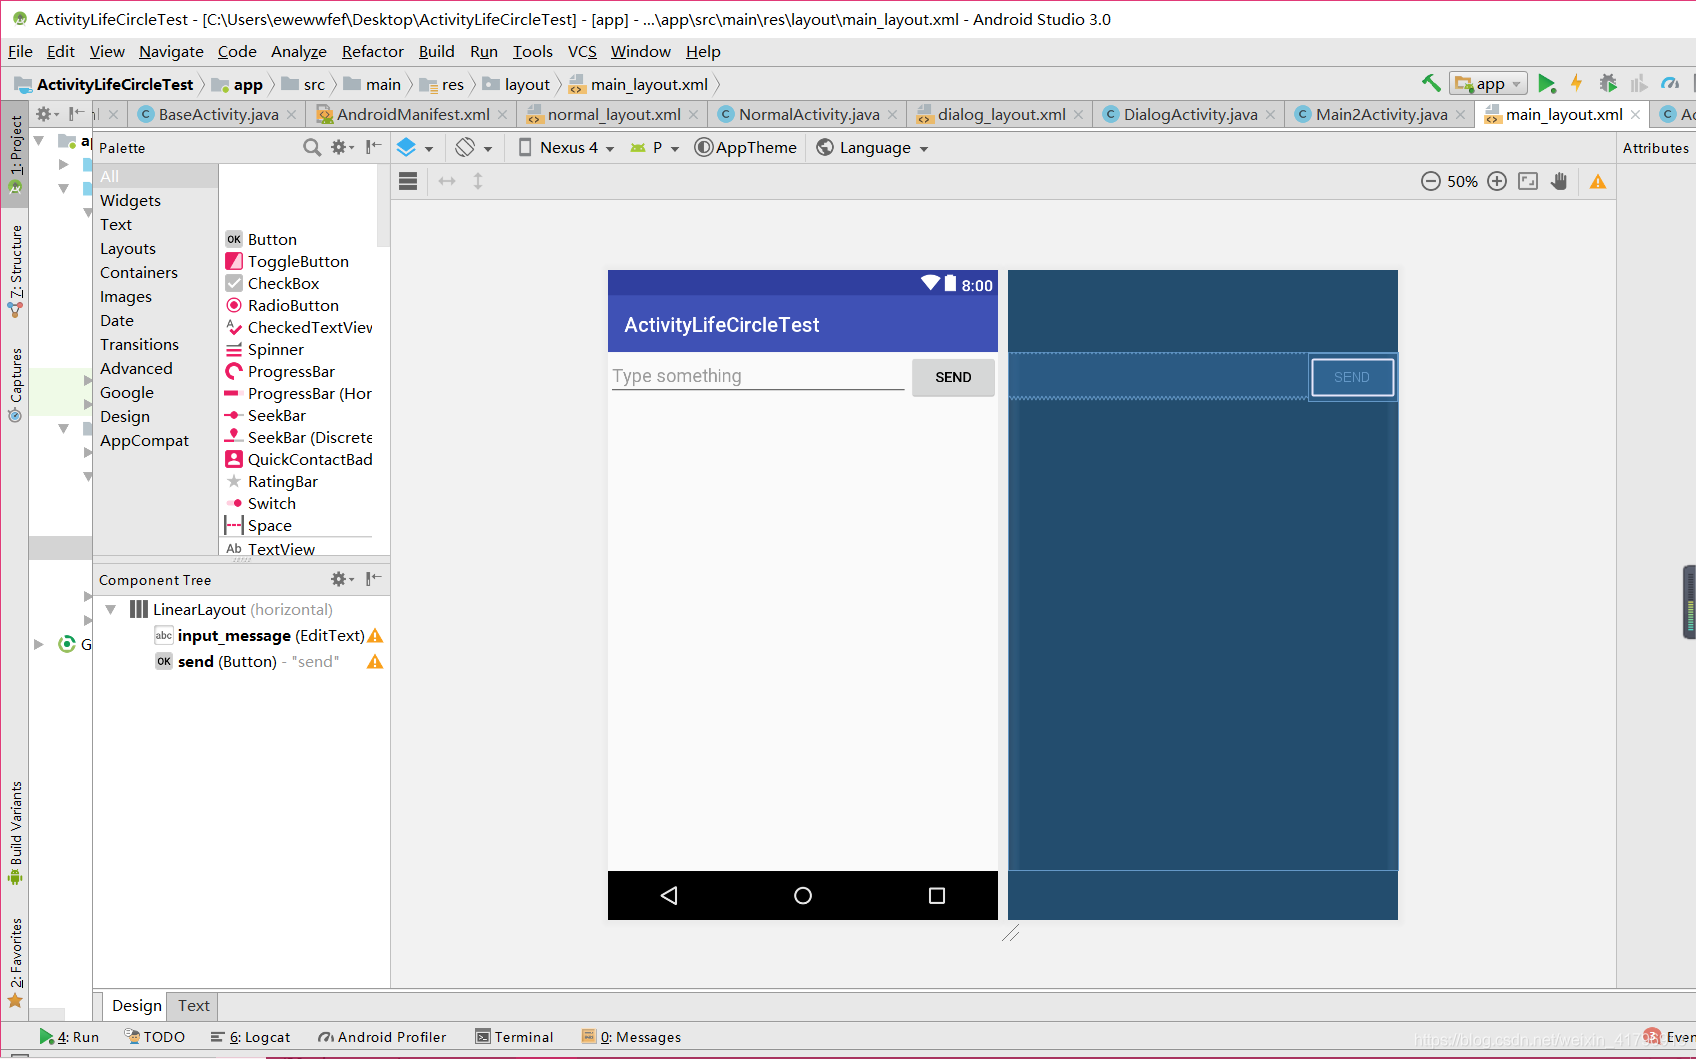This screenshot has width=1696, height=1059.
Task: Pick RadioButton widget from palette
Action: pyautogui.click(x=293, y=305)
